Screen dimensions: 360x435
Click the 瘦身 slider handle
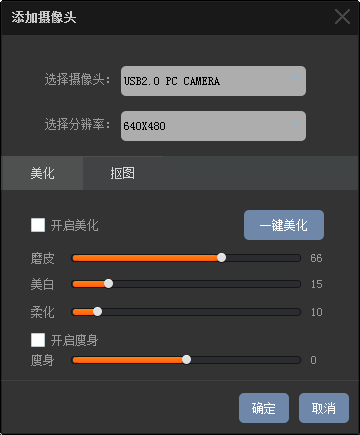tap(187, 360)
